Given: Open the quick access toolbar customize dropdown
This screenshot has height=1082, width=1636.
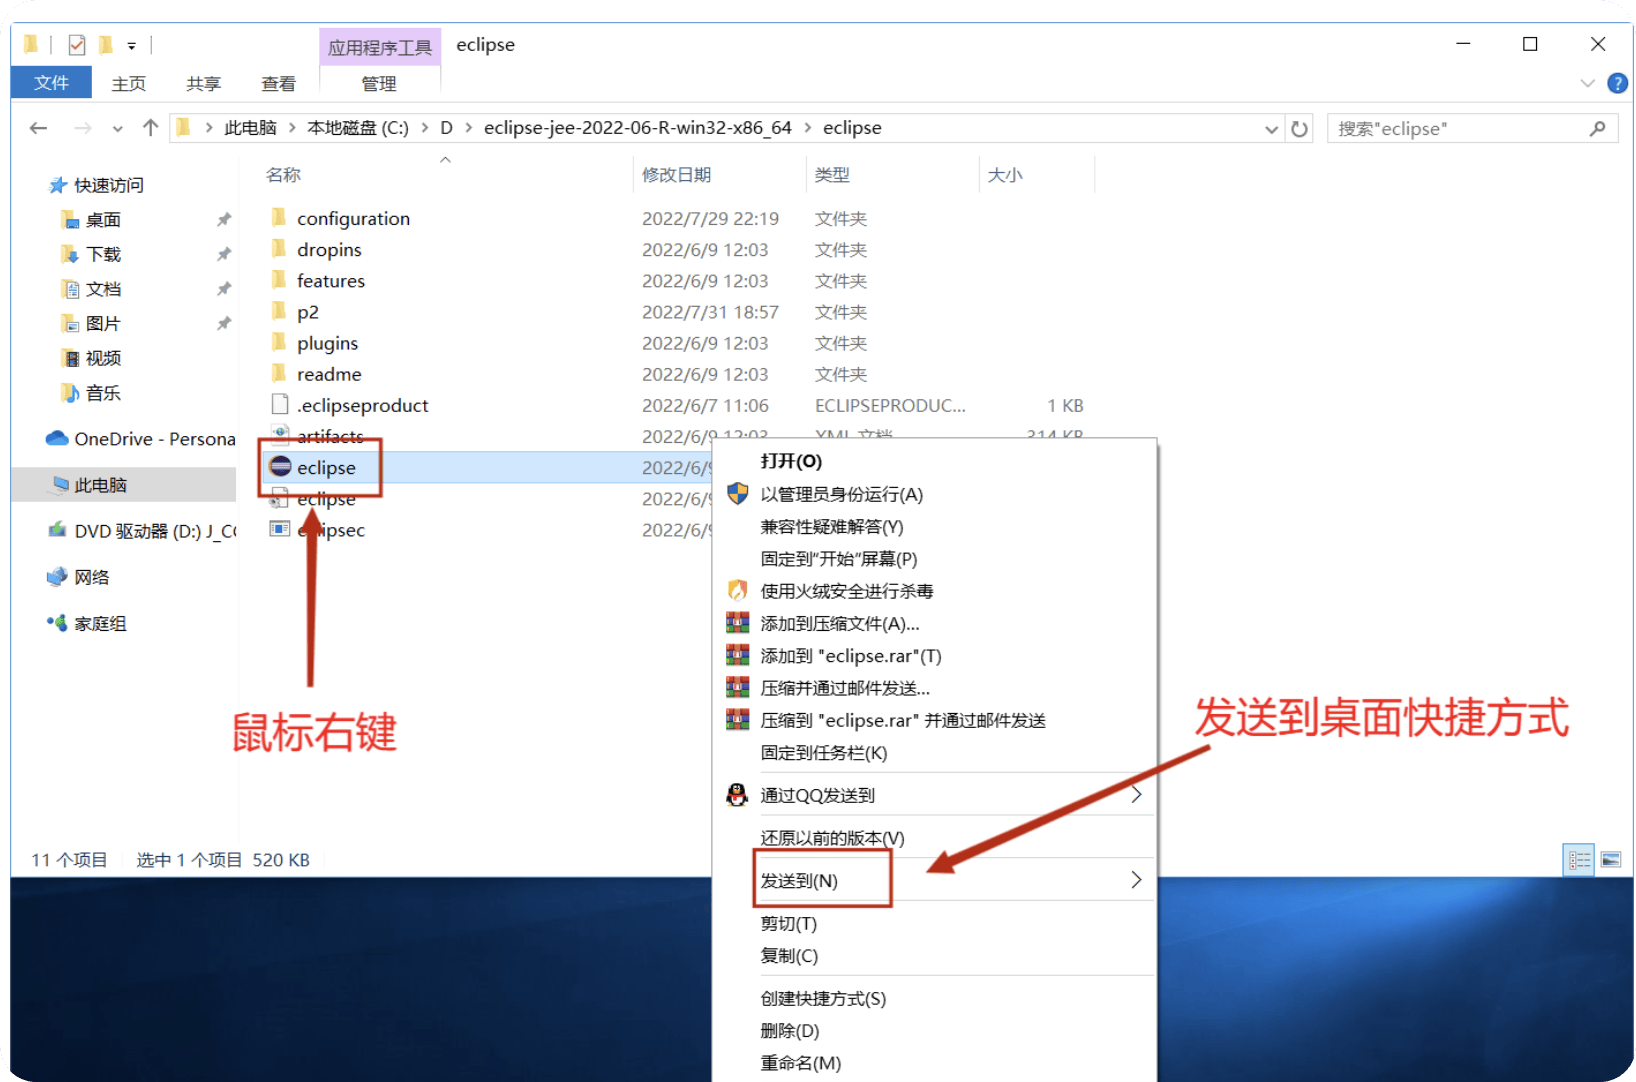Looking at the screenshot, I should [131, 46].
